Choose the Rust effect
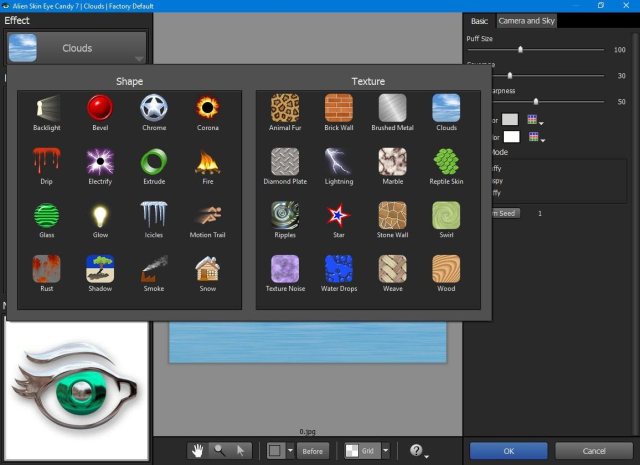The height and width of the screenshot is (465, 640). click(x=47, y=269)
